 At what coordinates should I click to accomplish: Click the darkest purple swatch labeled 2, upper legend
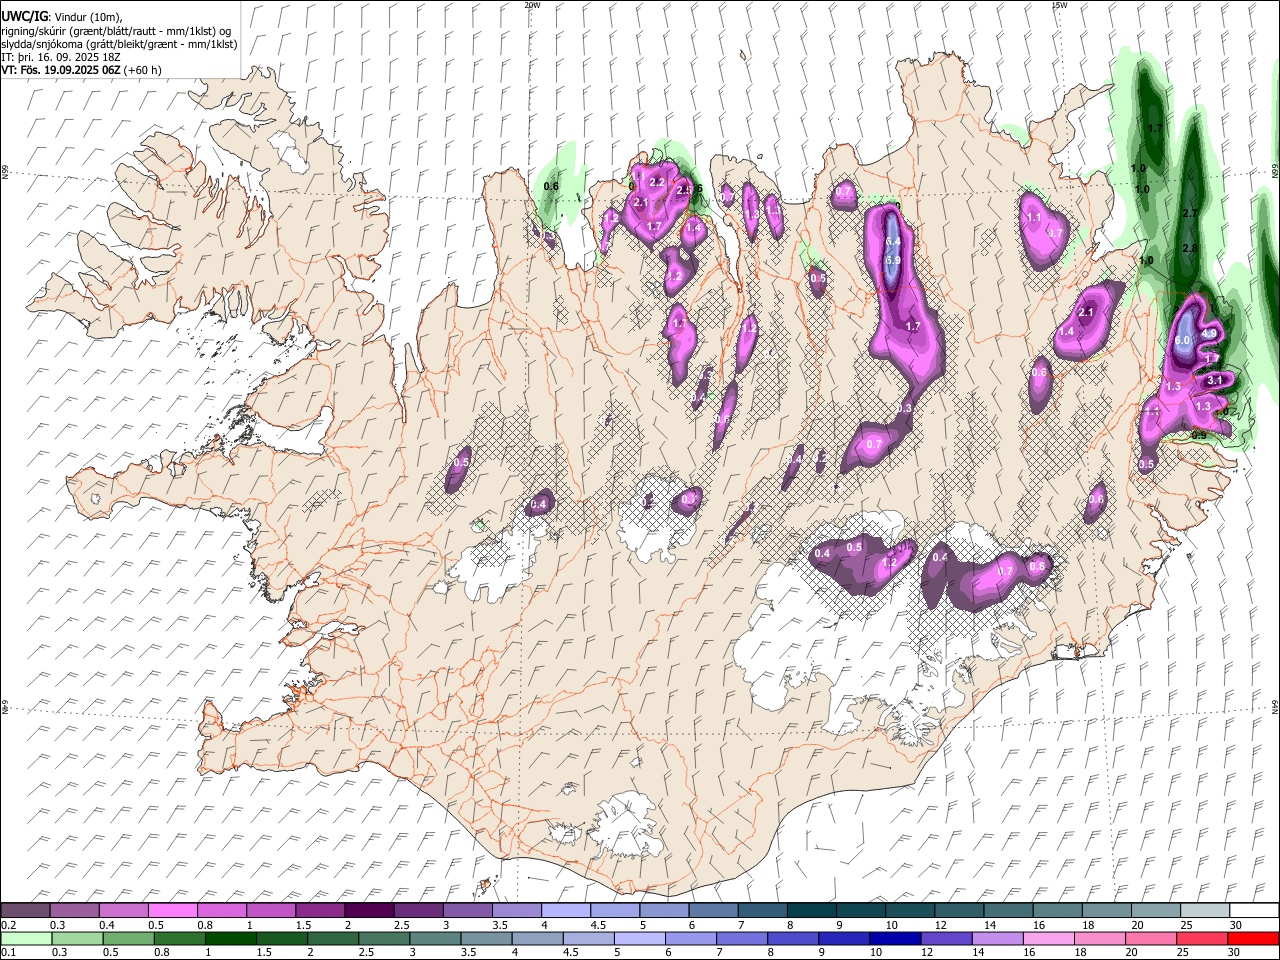point(369,911)
